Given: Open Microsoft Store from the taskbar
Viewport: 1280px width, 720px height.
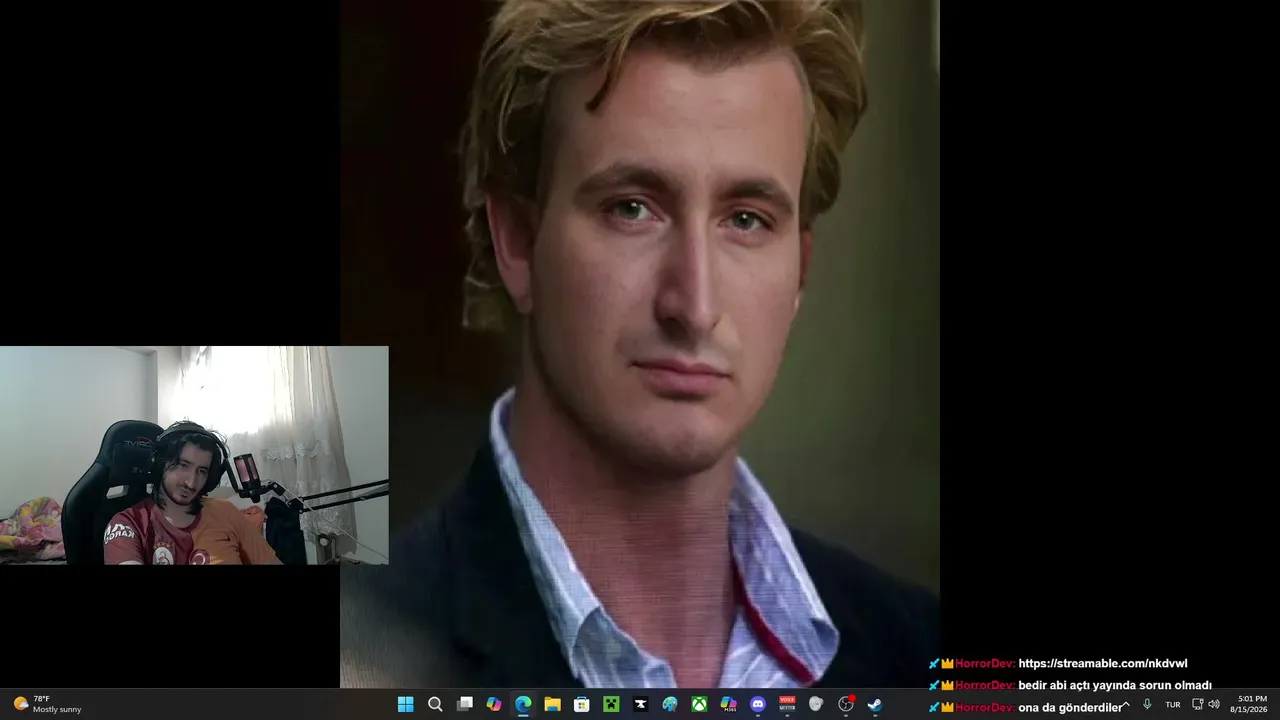Looking at the screenshot, I should pos(581,704).
